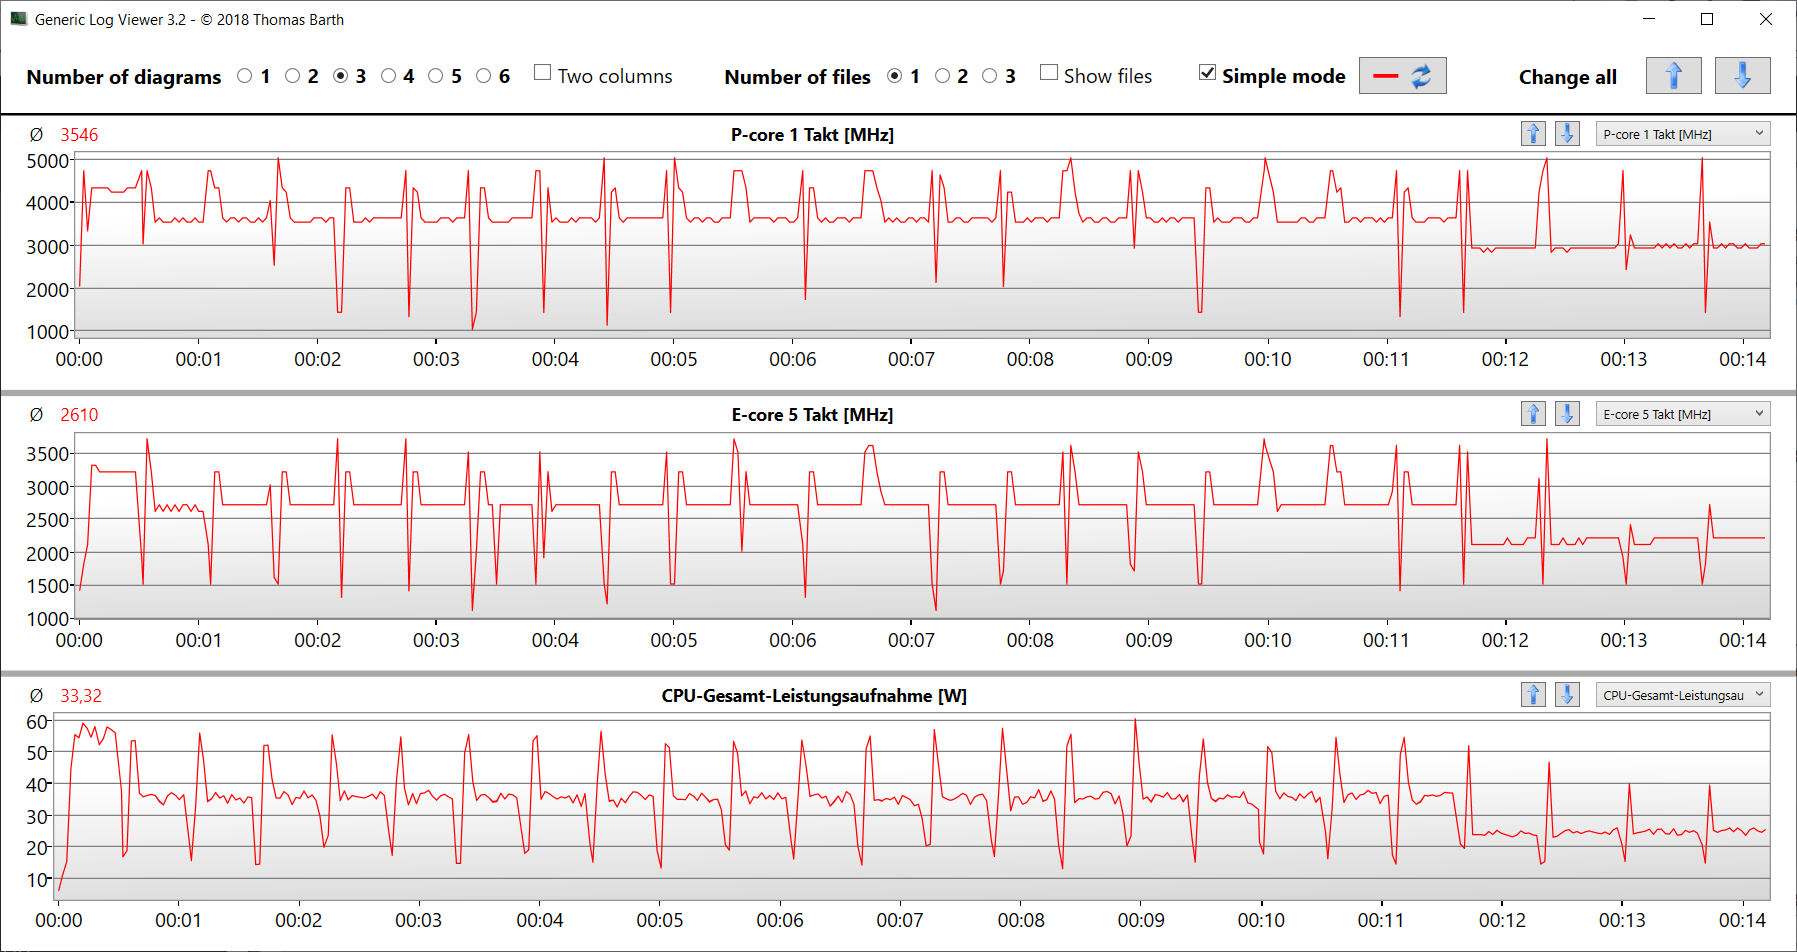Select 2 for Number of files
This screenshot has width=1797, height=952.
point(942,76)
